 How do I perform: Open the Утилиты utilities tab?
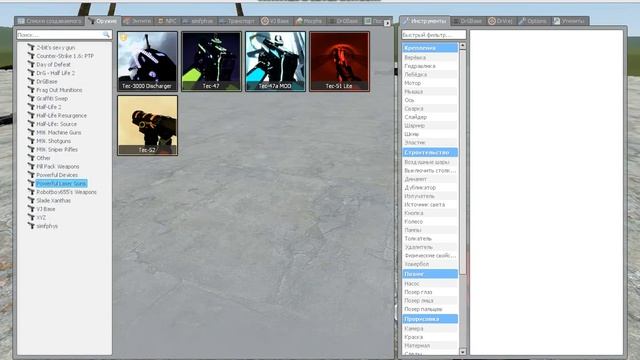point(570,21)
